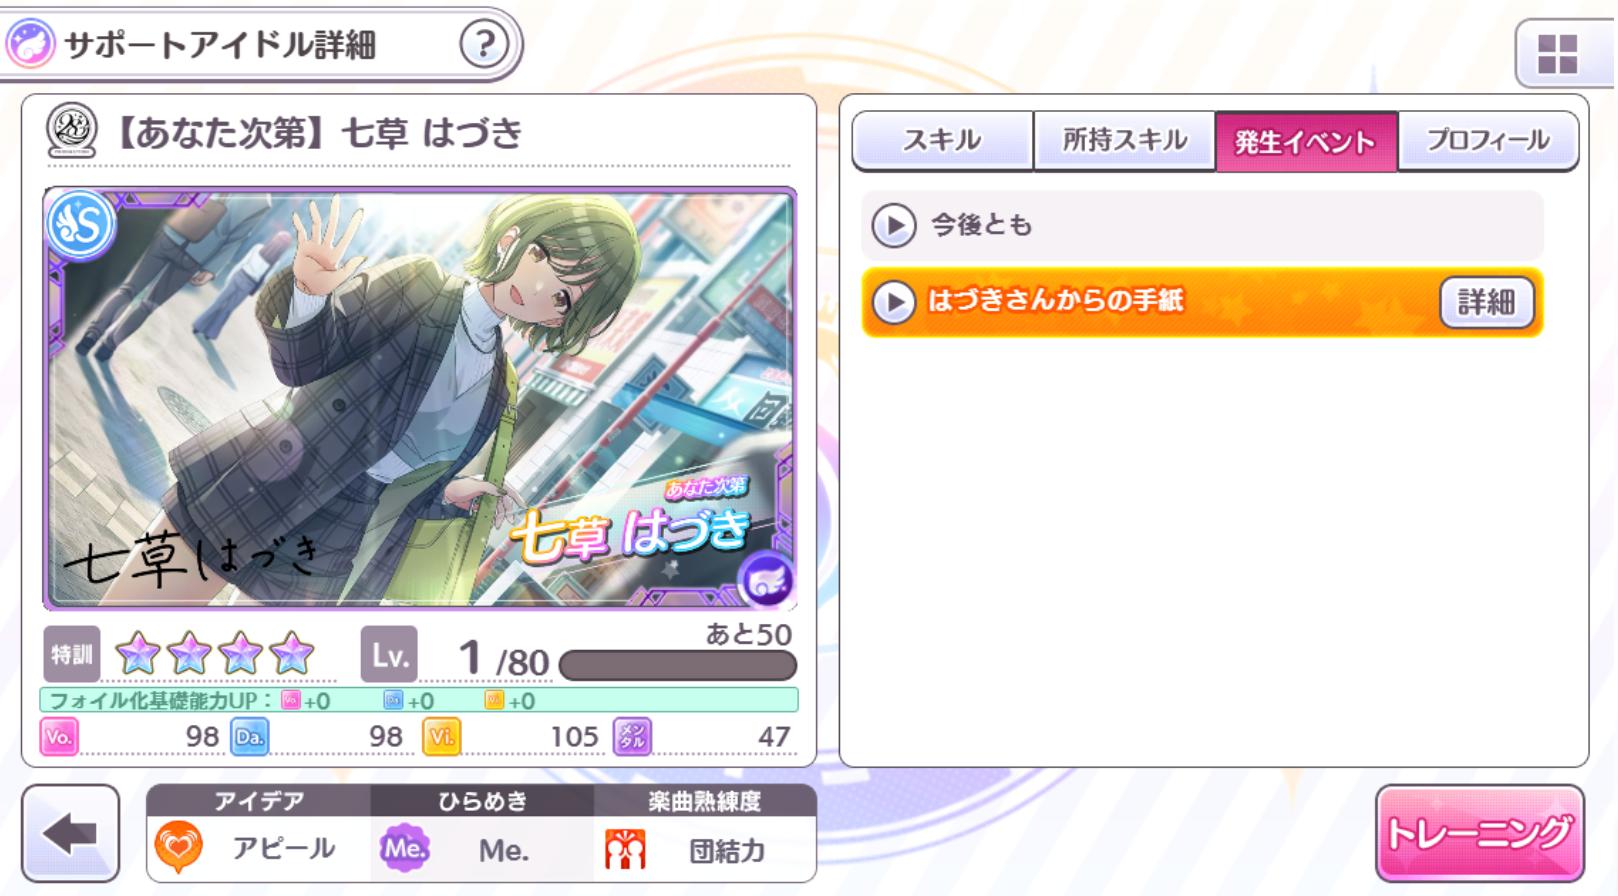
Task: Switch to the スキル tab
Action: pyautogui.click(x=942, y=141)
